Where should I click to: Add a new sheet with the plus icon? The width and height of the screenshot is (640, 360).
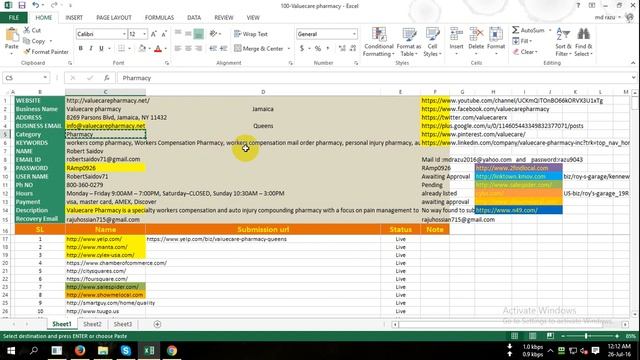[157, 324]
